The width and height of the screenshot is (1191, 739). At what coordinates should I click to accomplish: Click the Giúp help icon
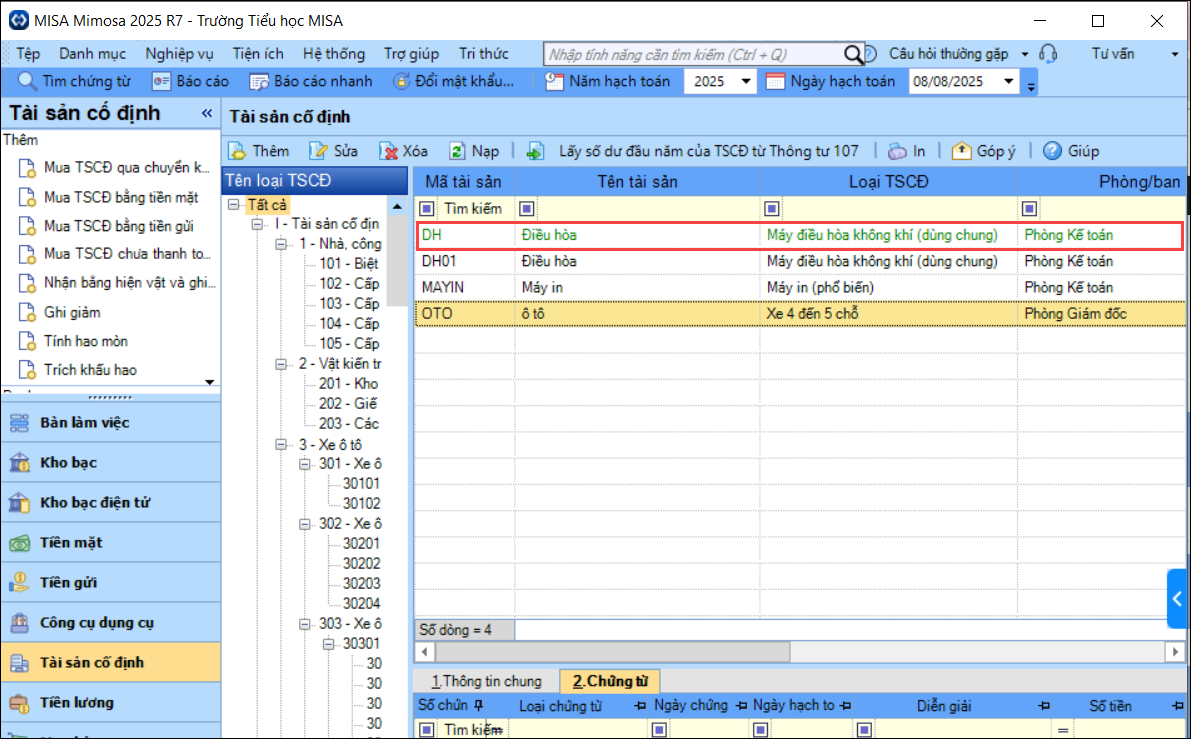pyautogui.click(x=1052, y=151)
